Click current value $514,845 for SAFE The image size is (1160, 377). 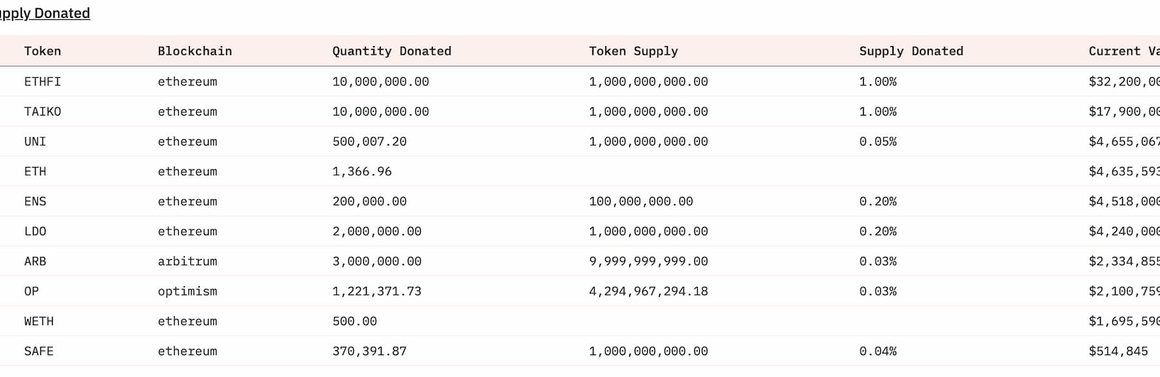click(x=1119, y=351)
